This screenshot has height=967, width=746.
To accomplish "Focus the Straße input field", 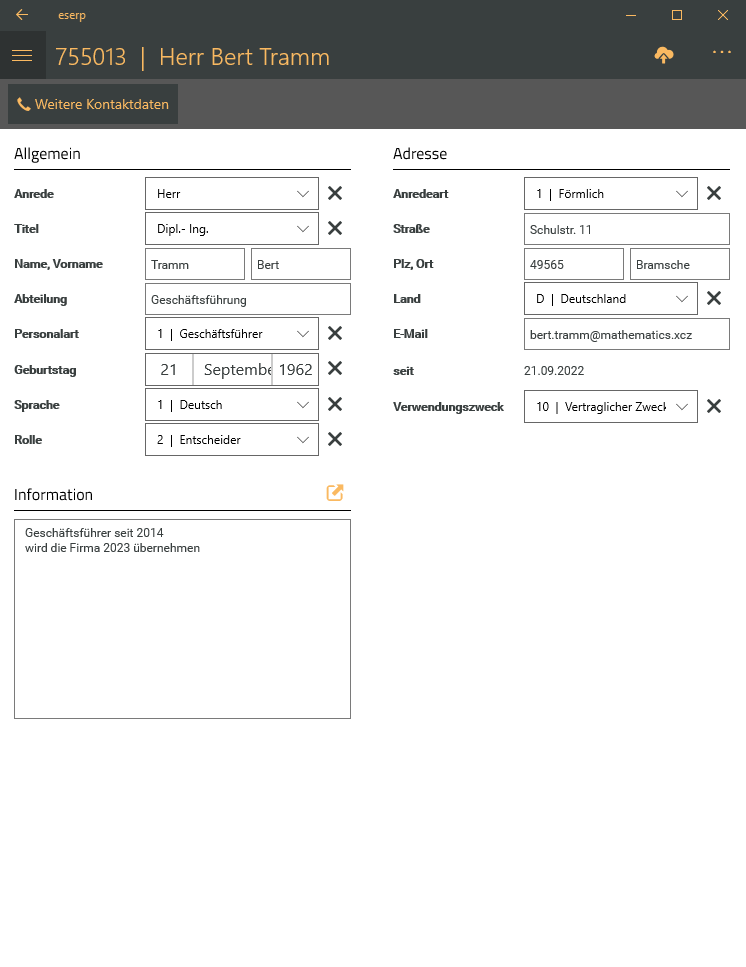I will [626, 229].
